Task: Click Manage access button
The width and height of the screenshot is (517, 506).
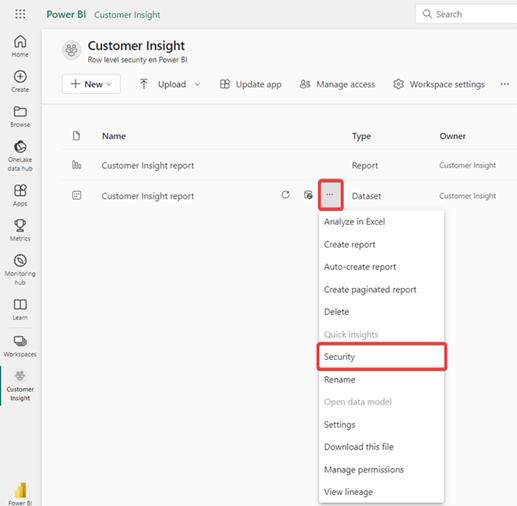Action: point(337,84)
